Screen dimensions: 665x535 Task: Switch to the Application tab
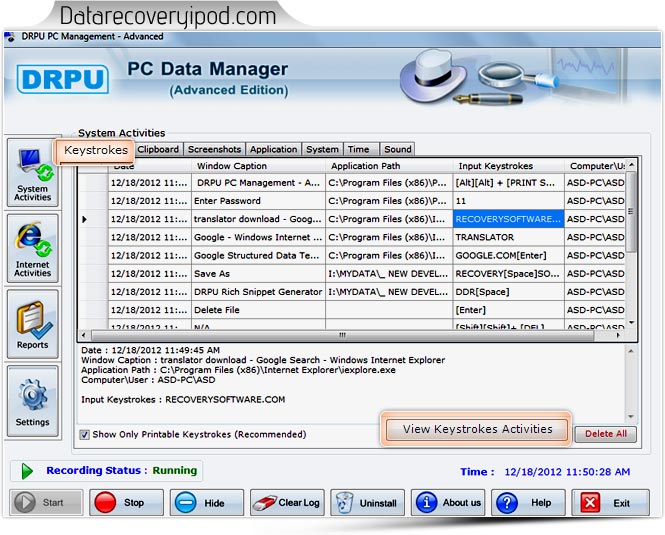[274, 149]
